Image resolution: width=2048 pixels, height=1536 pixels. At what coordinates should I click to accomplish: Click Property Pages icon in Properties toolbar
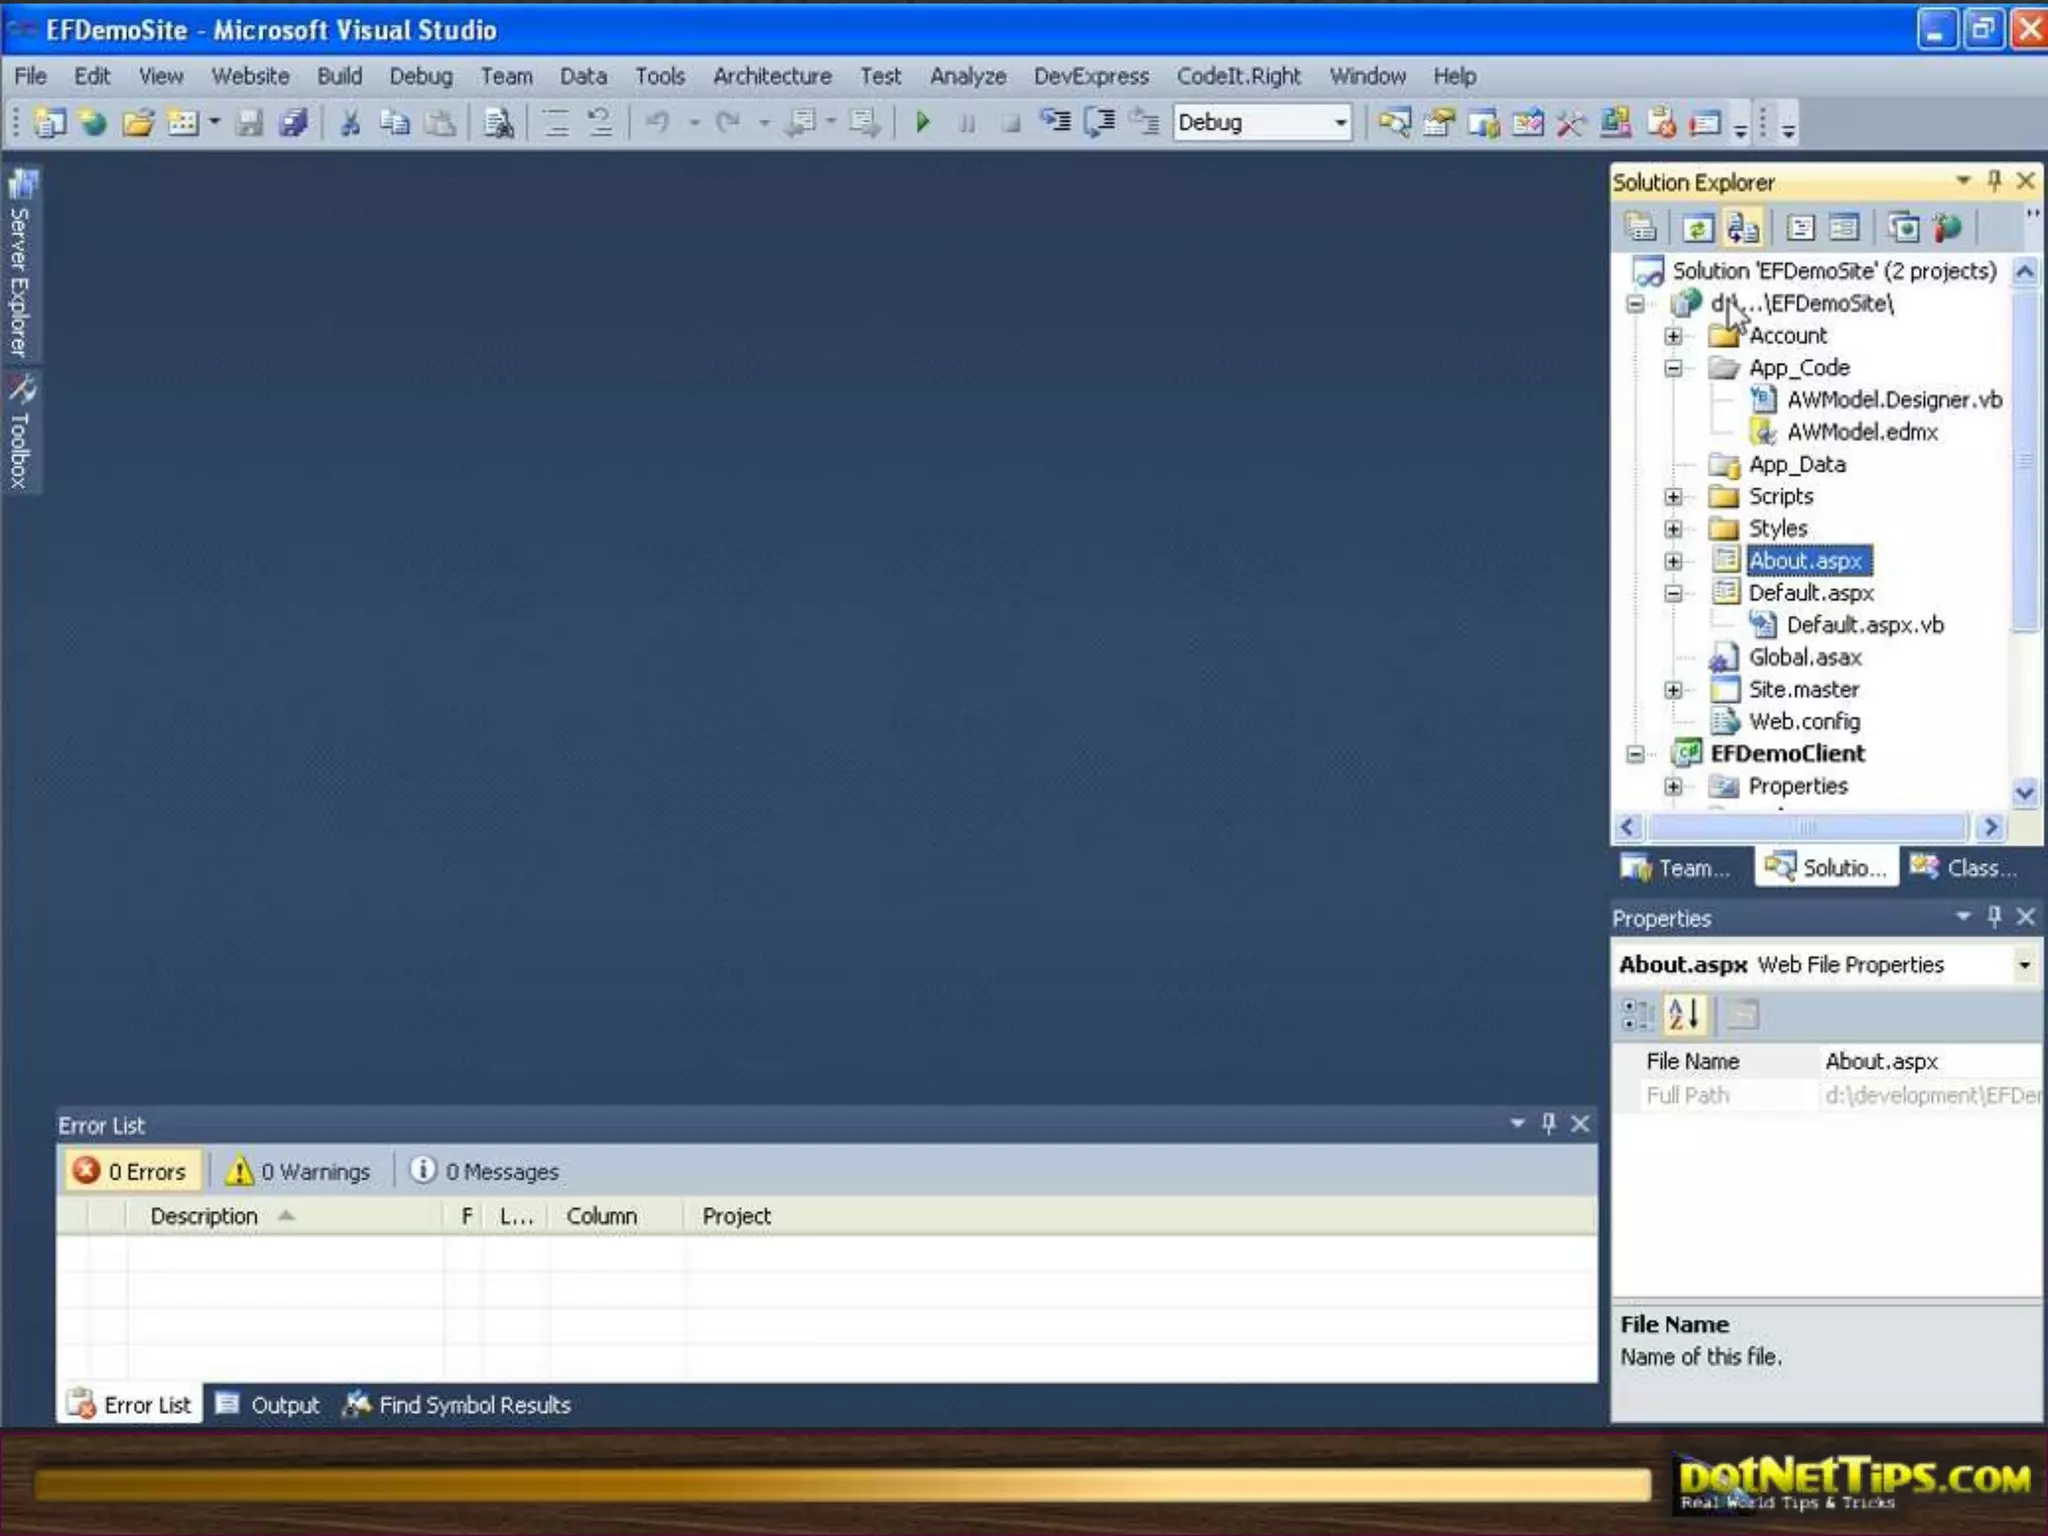1742,1014
